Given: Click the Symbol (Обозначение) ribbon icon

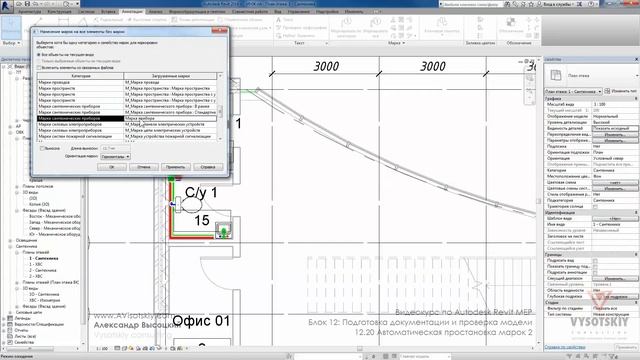Looking at the screenshot, I should pyautogui.click(x=511, y=25).
